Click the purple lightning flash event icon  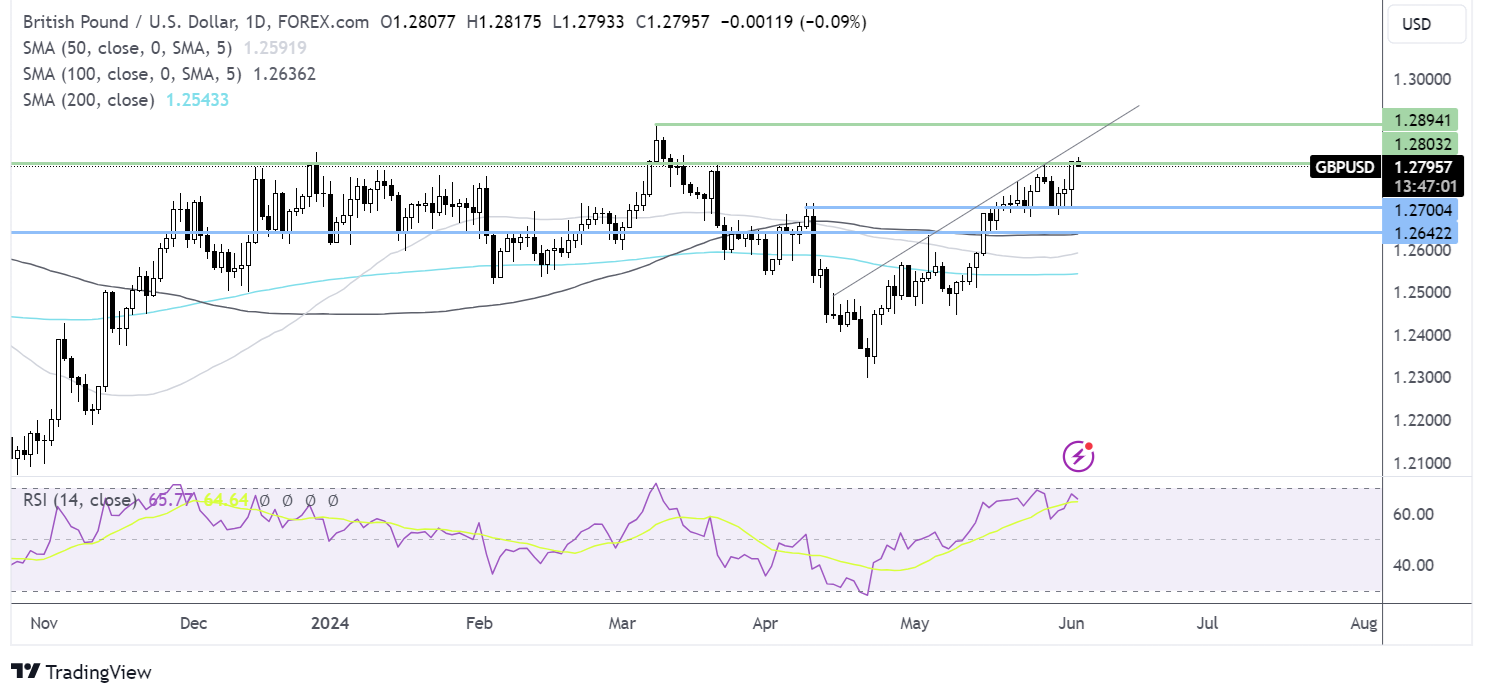coord(1078,457)
